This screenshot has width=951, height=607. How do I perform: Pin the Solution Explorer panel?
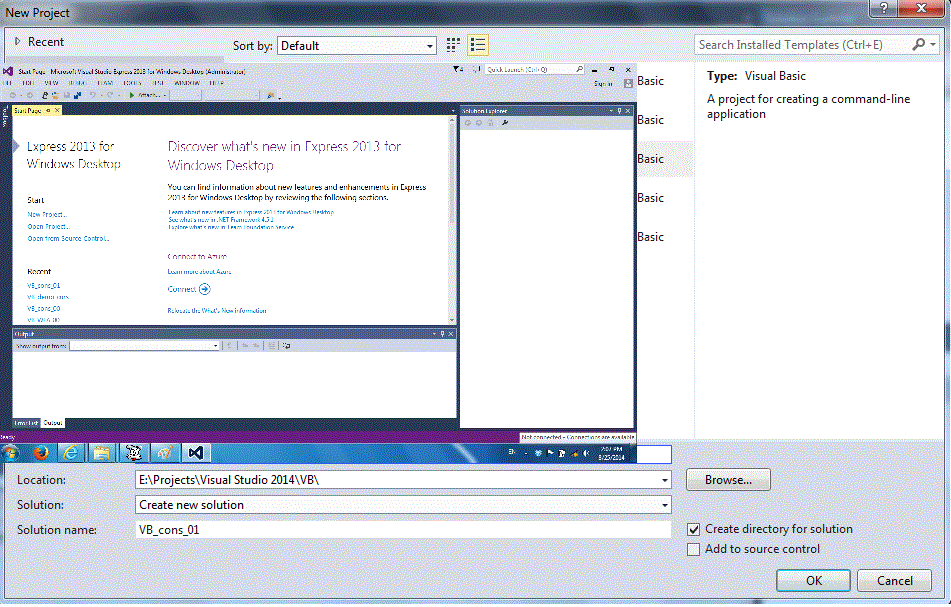tap(619, 111)
